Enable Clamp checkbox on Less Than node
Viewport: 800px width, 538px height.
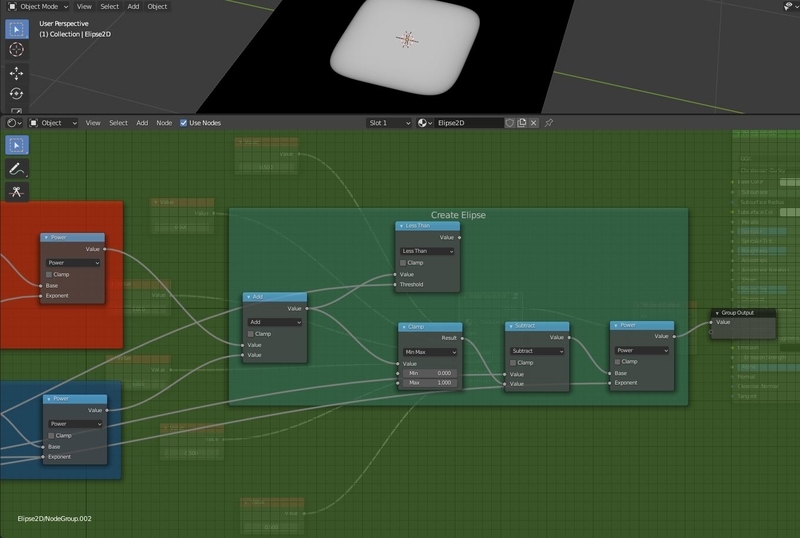tap(403, 263)
